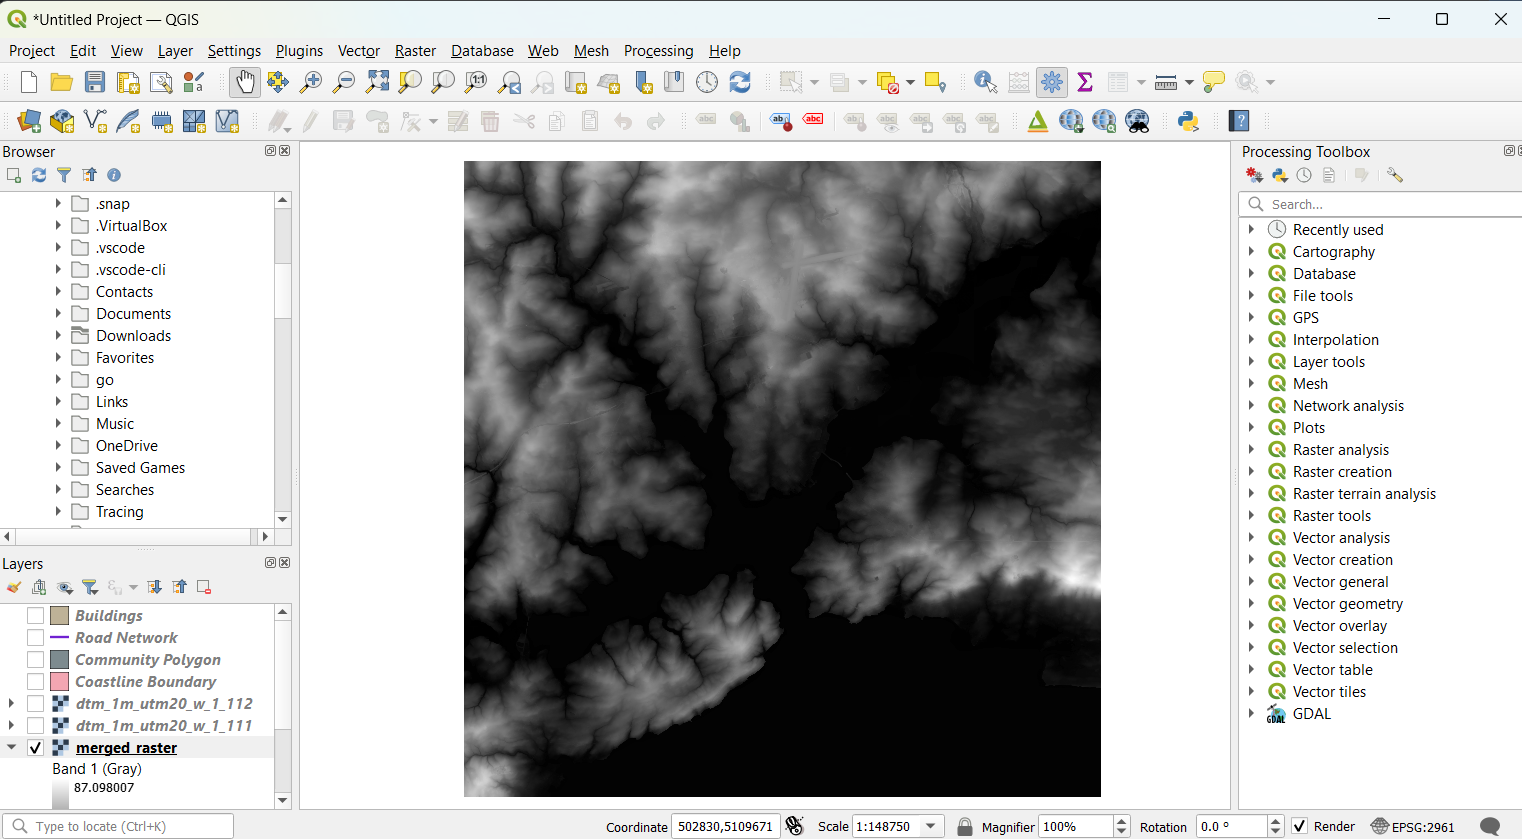The height and width of the screenshot is (839, 1522).
Task: Expand the Raster terrain analysis group
Action: tap(1251, 494)
